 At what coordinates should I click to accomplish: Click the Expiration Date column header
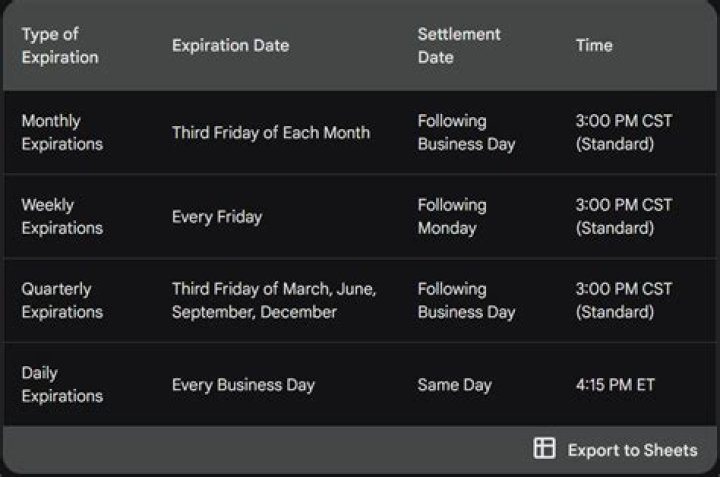tap(230, 46)
